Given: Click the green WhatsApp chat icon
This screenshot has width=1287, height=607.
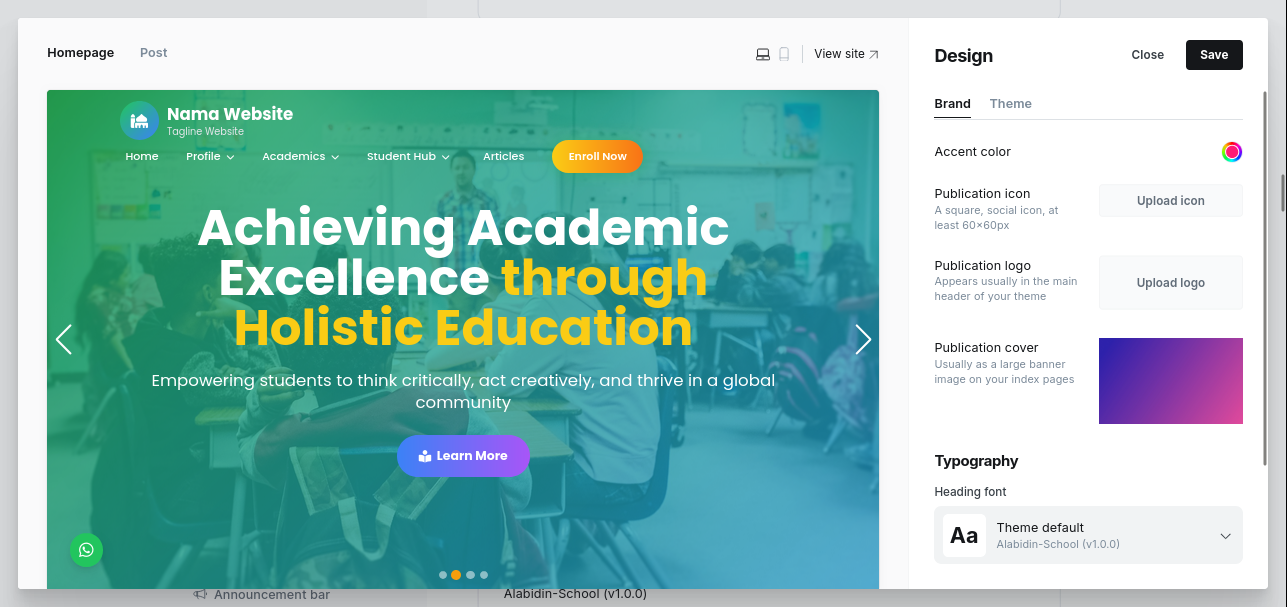Looking at the screenshot, I should pyautogui.click(x=86, y=549).
